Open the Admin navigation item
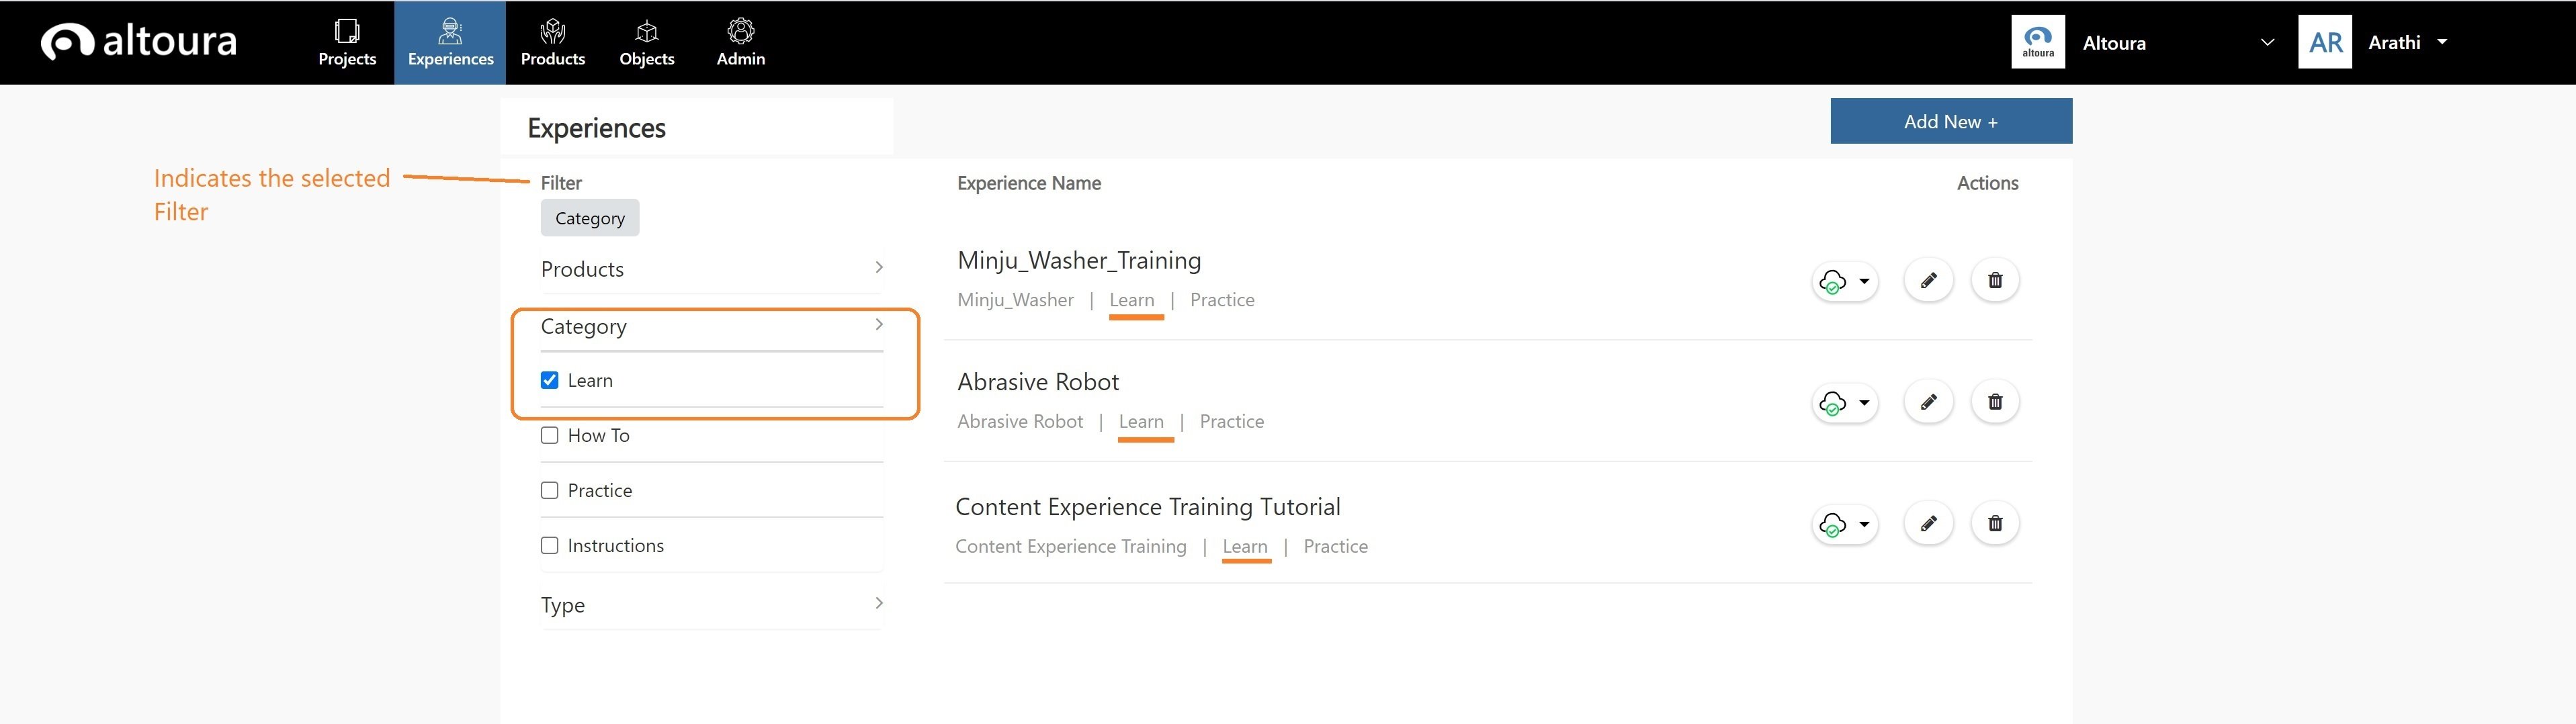 pos(741,43)
